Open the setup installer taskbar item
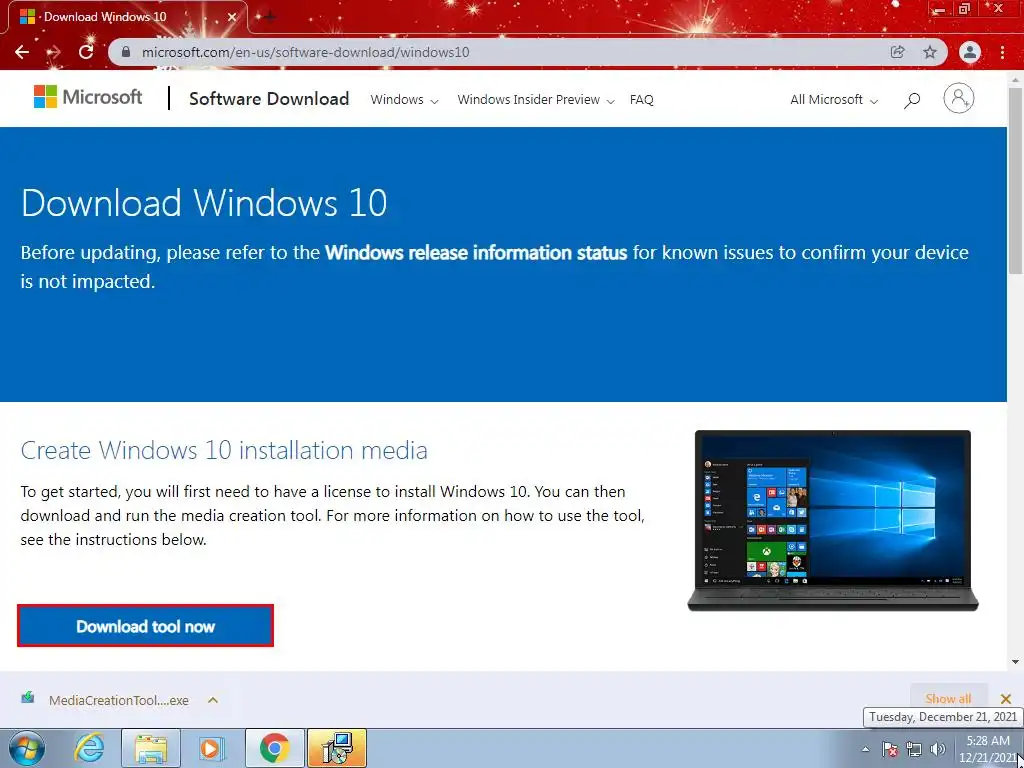Screen dimensions: 1024x768 pyautogui.click(x=337, y=748)
